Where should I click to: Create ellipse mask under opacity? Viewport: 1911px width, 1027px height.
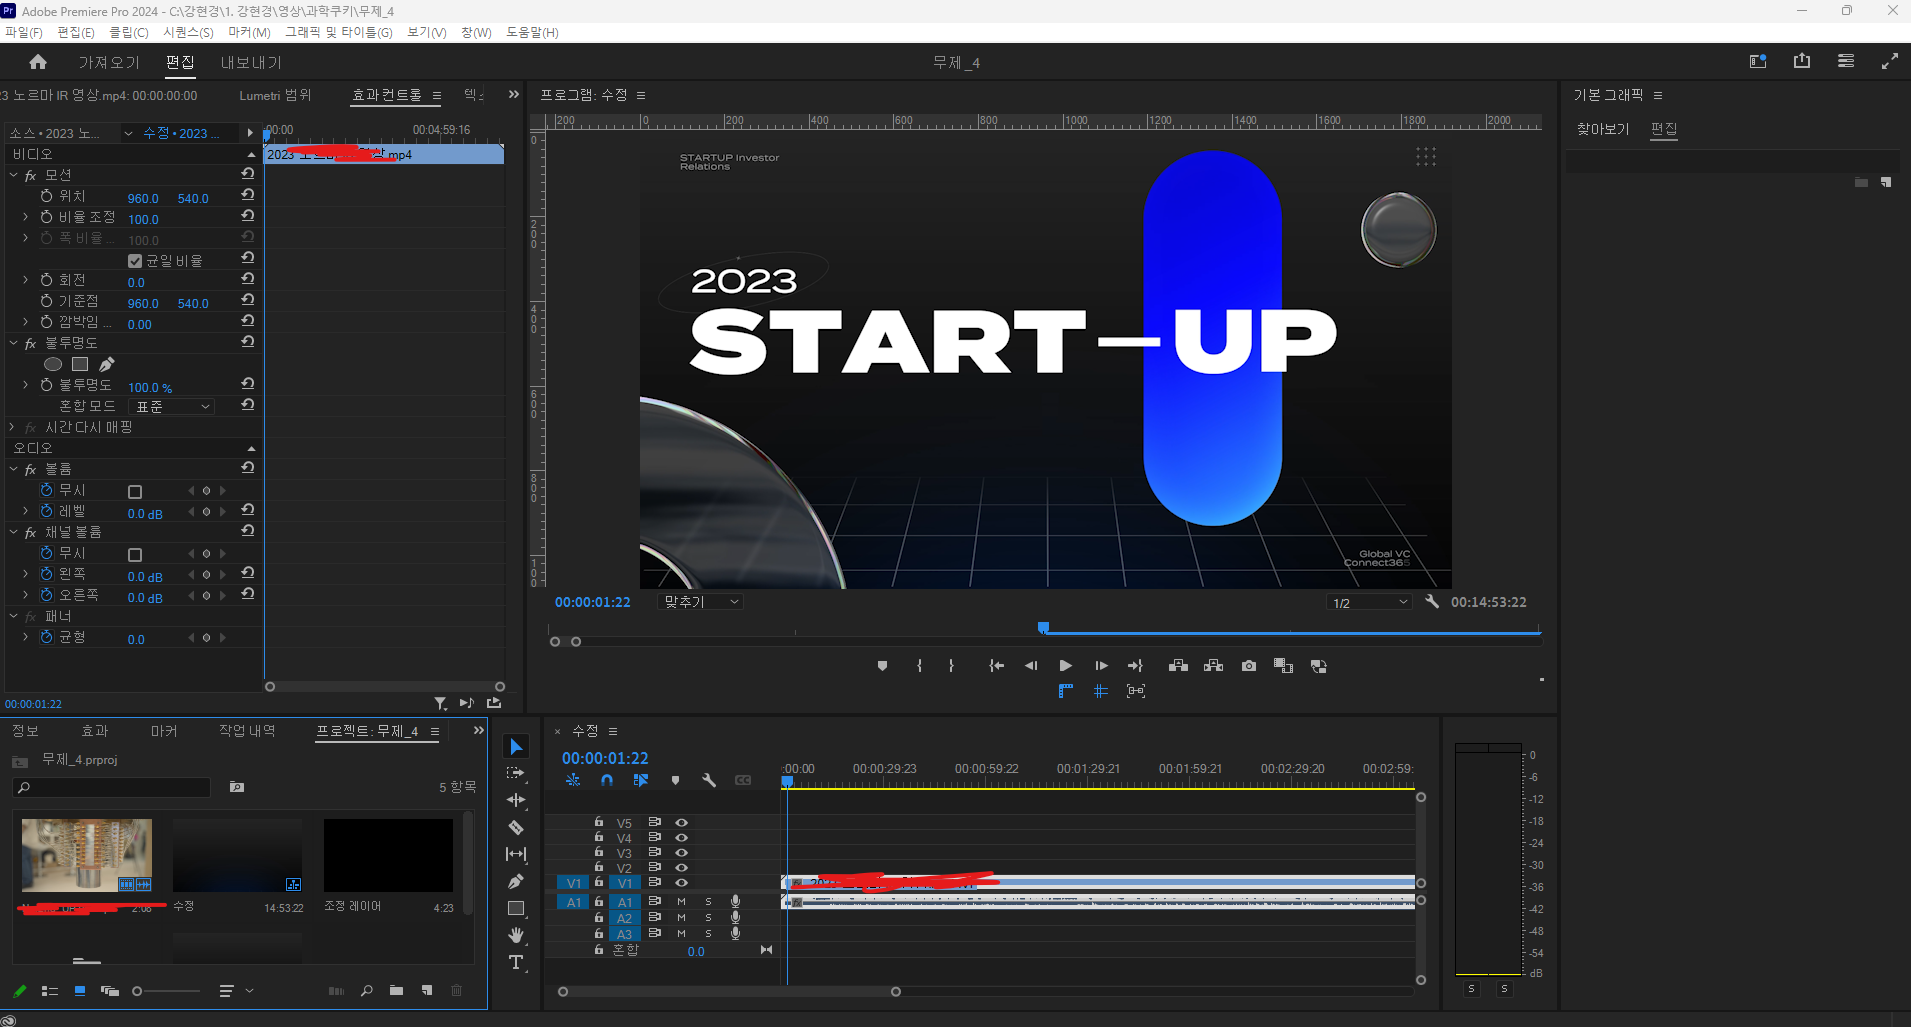[53, 364]
